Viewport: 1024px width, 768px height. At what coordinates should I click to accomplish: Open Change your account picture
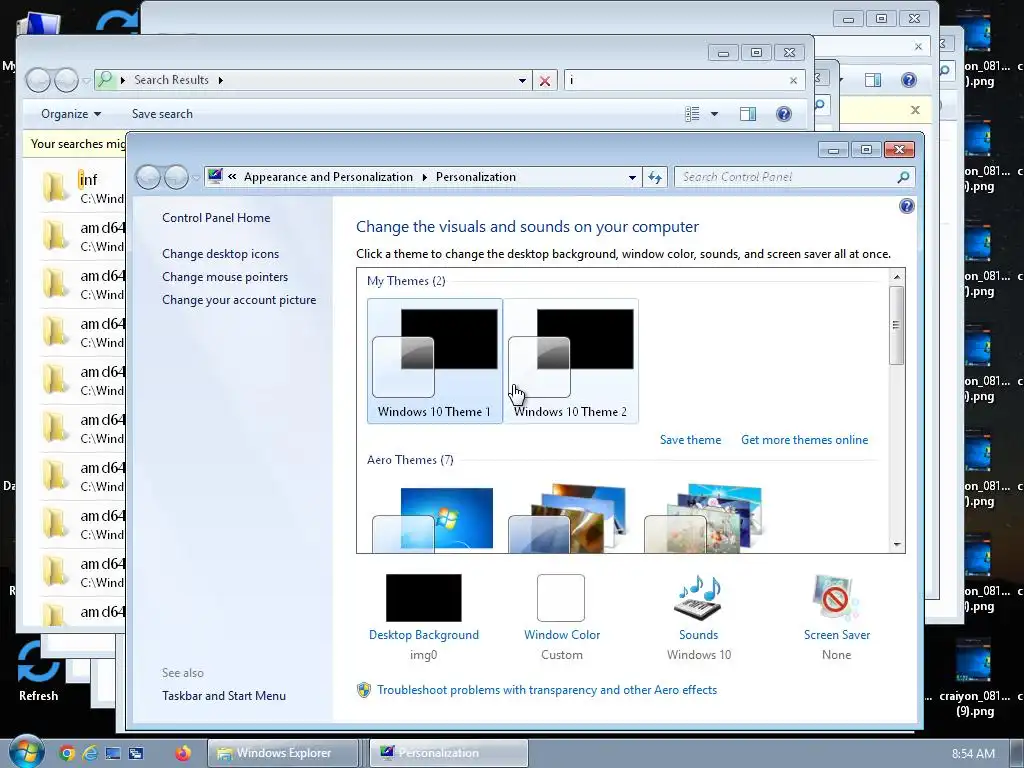239,300
